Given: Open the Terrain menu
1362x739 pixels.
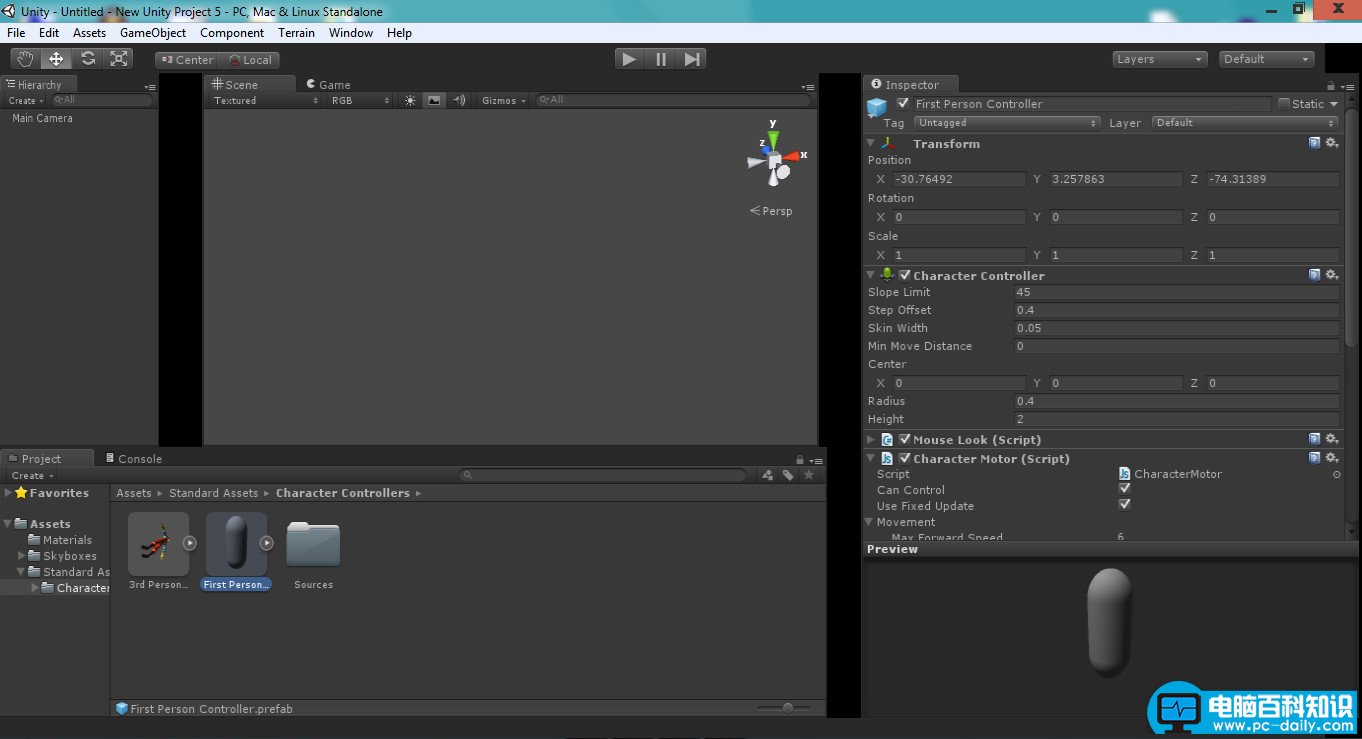Looking at the screenshot, I should pyautogui.click(x=296, y=33).
